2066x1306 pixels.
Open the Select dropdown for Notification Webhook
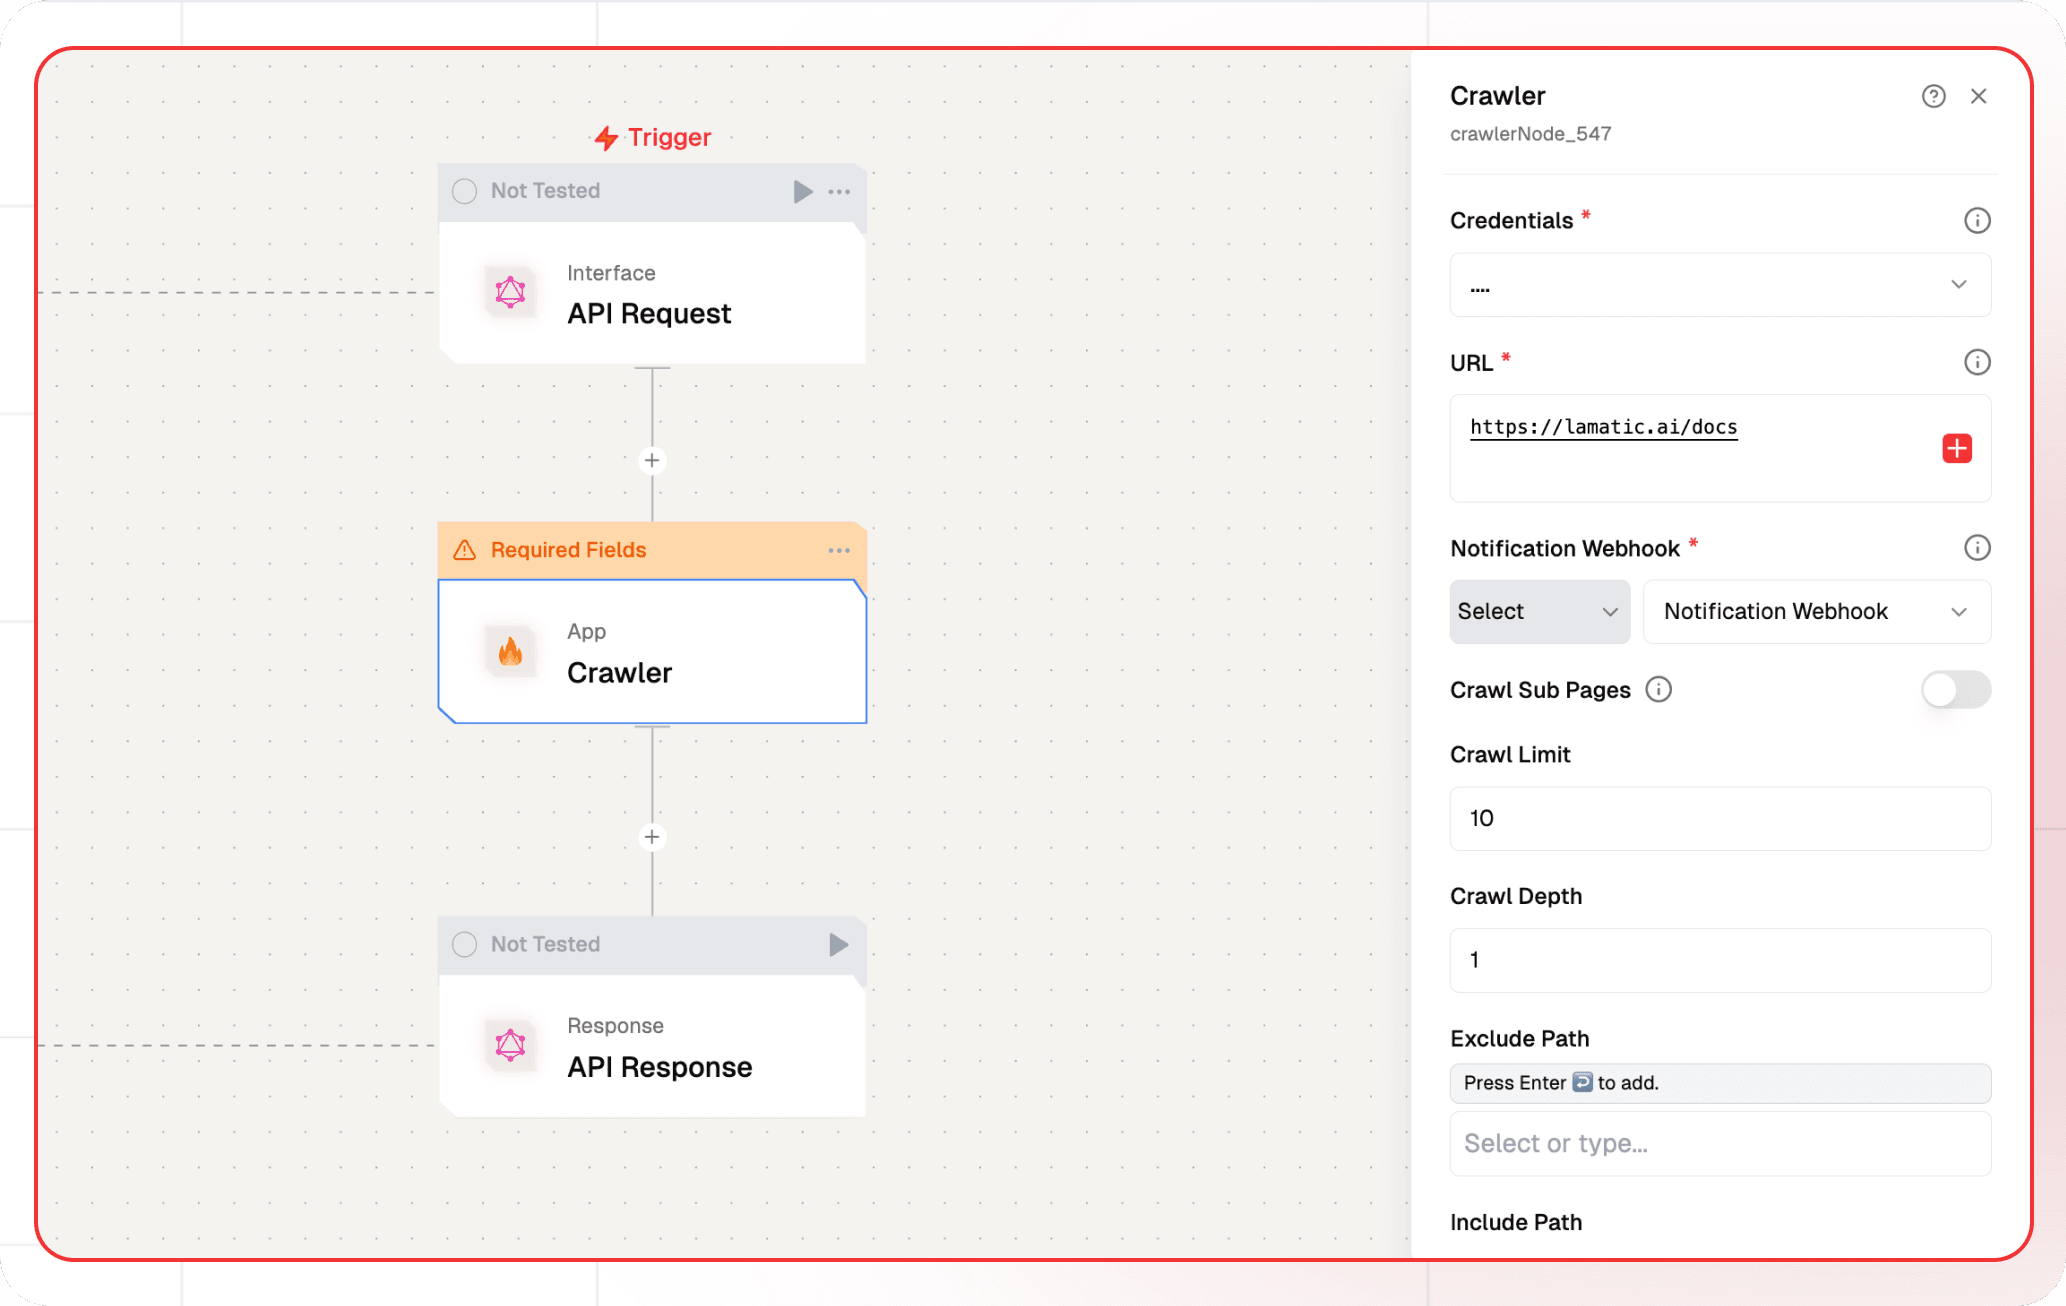click(1539, 612)
